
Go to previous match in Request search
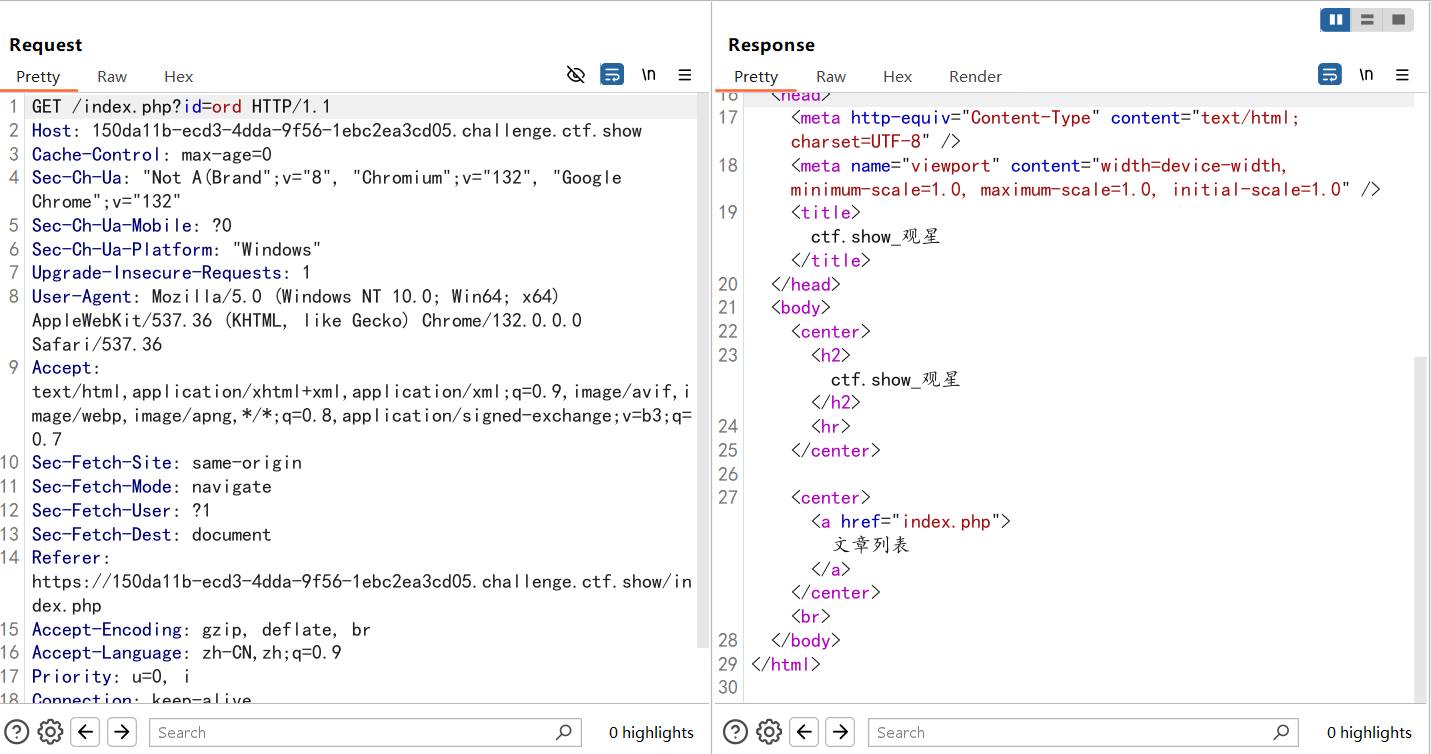[x=86, y=732]
